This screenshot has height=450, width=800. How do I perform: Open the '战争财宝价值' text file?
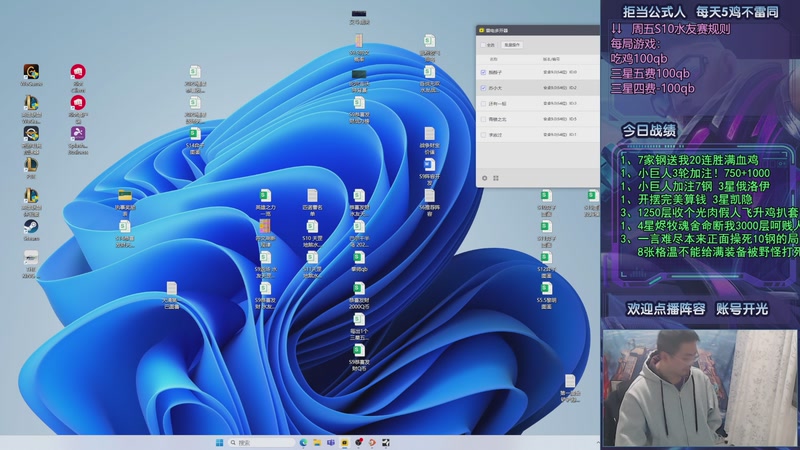[x=430, y=140]
